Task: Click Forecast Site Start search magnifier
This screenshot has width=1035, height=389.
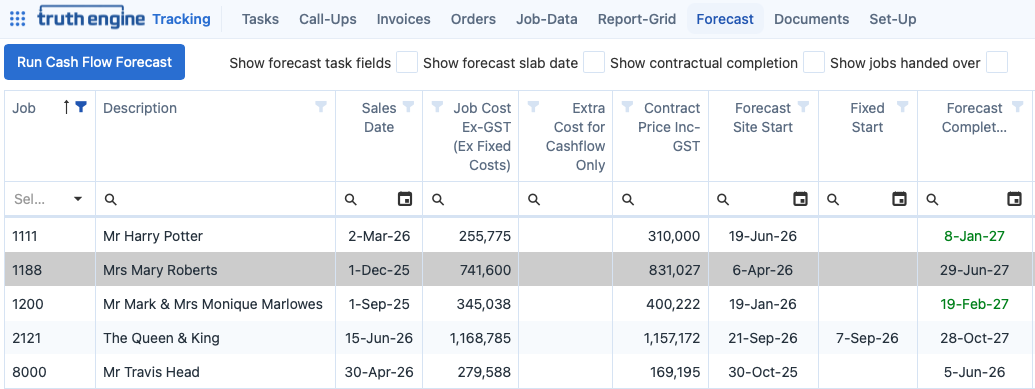Action: tap(723, 199)
